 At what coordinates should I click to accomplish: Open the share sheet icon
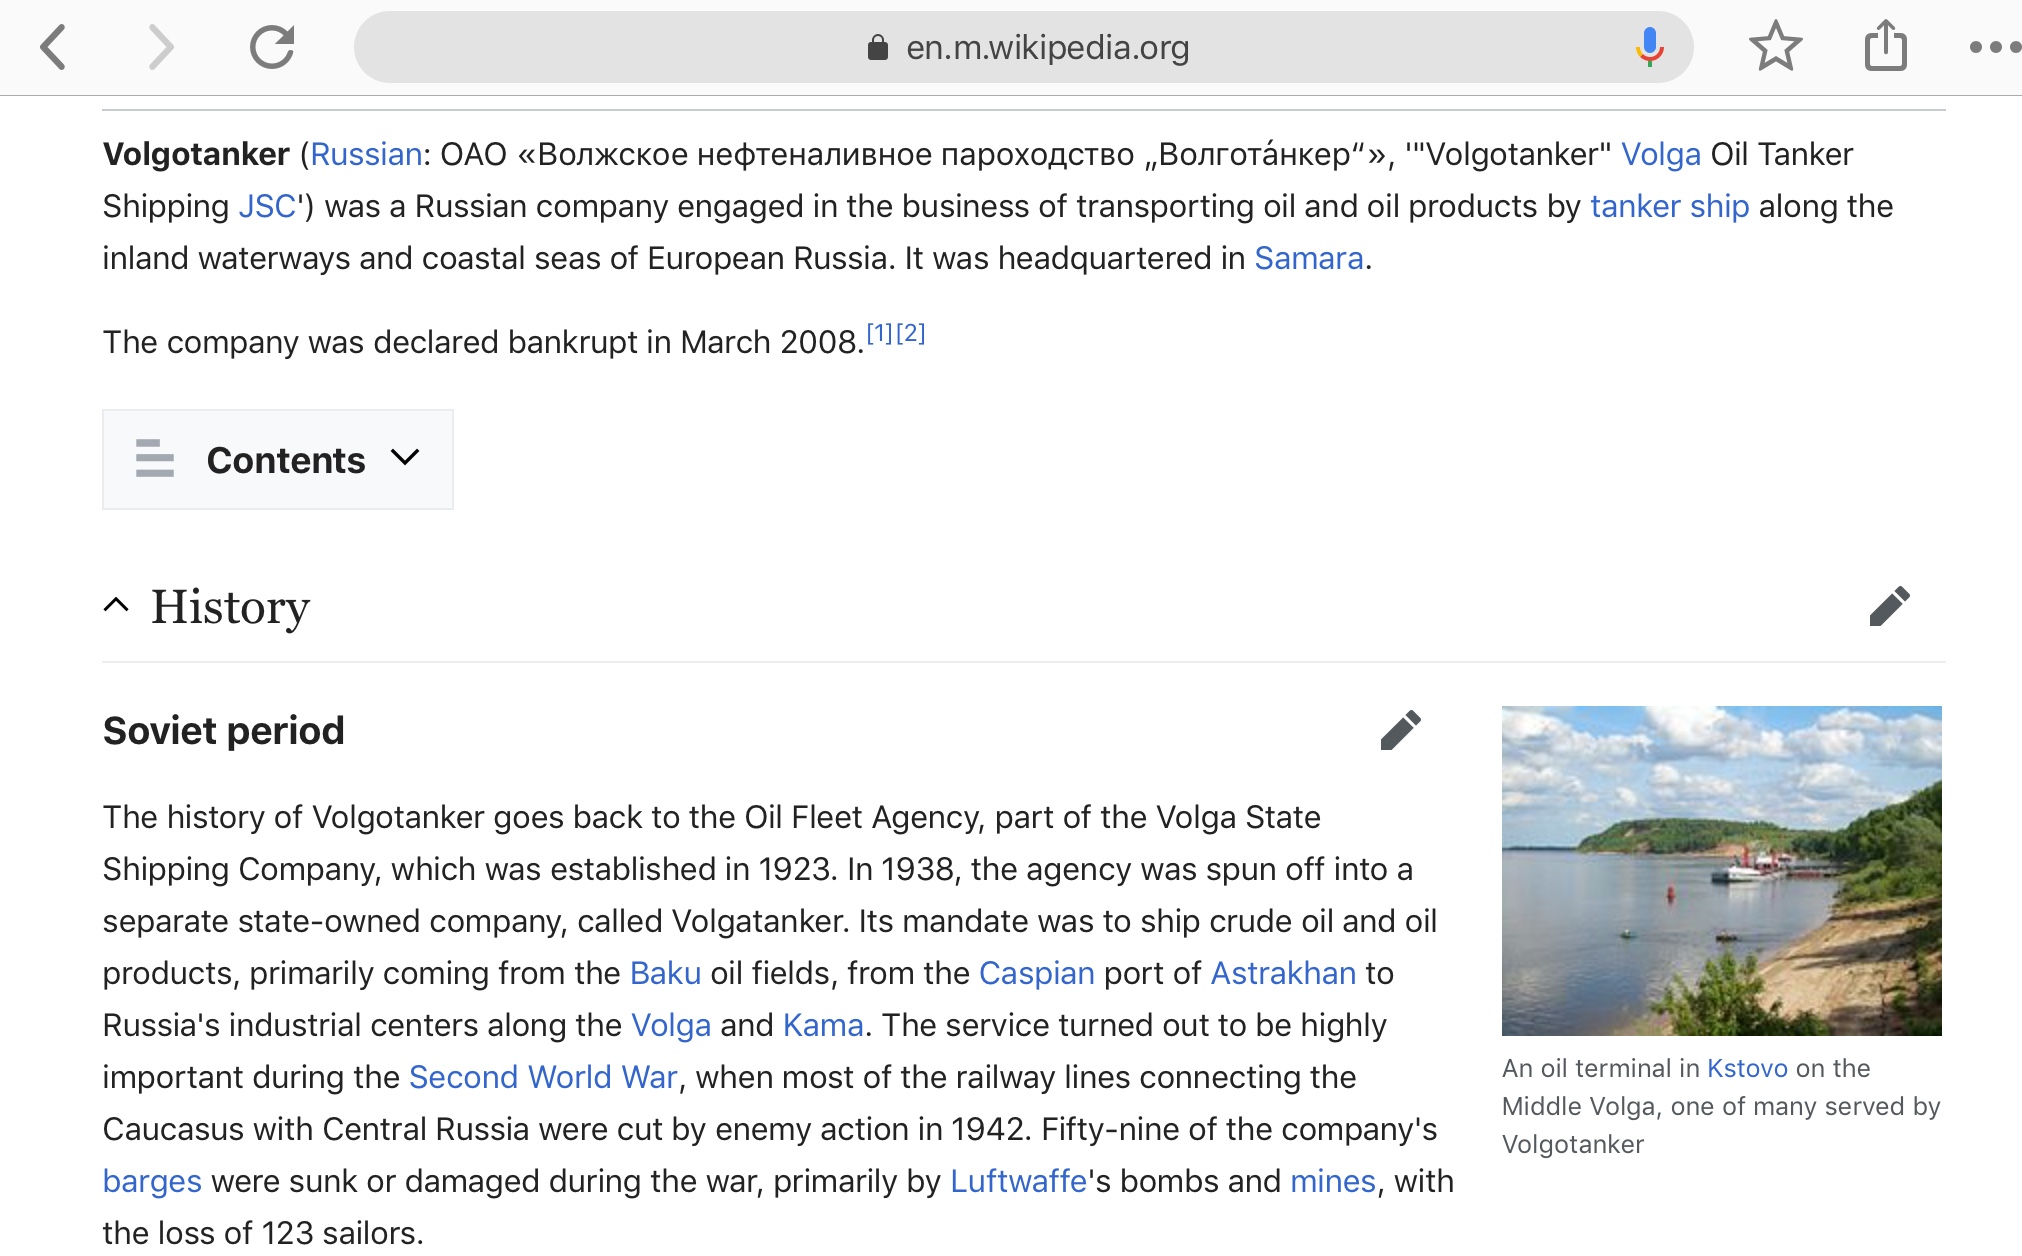coord(1885,47)
